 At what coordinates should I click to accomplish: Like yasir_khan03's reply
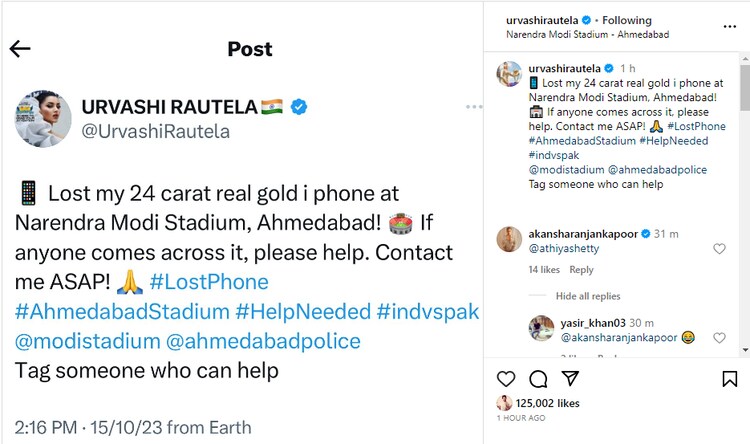click(719, 338)
